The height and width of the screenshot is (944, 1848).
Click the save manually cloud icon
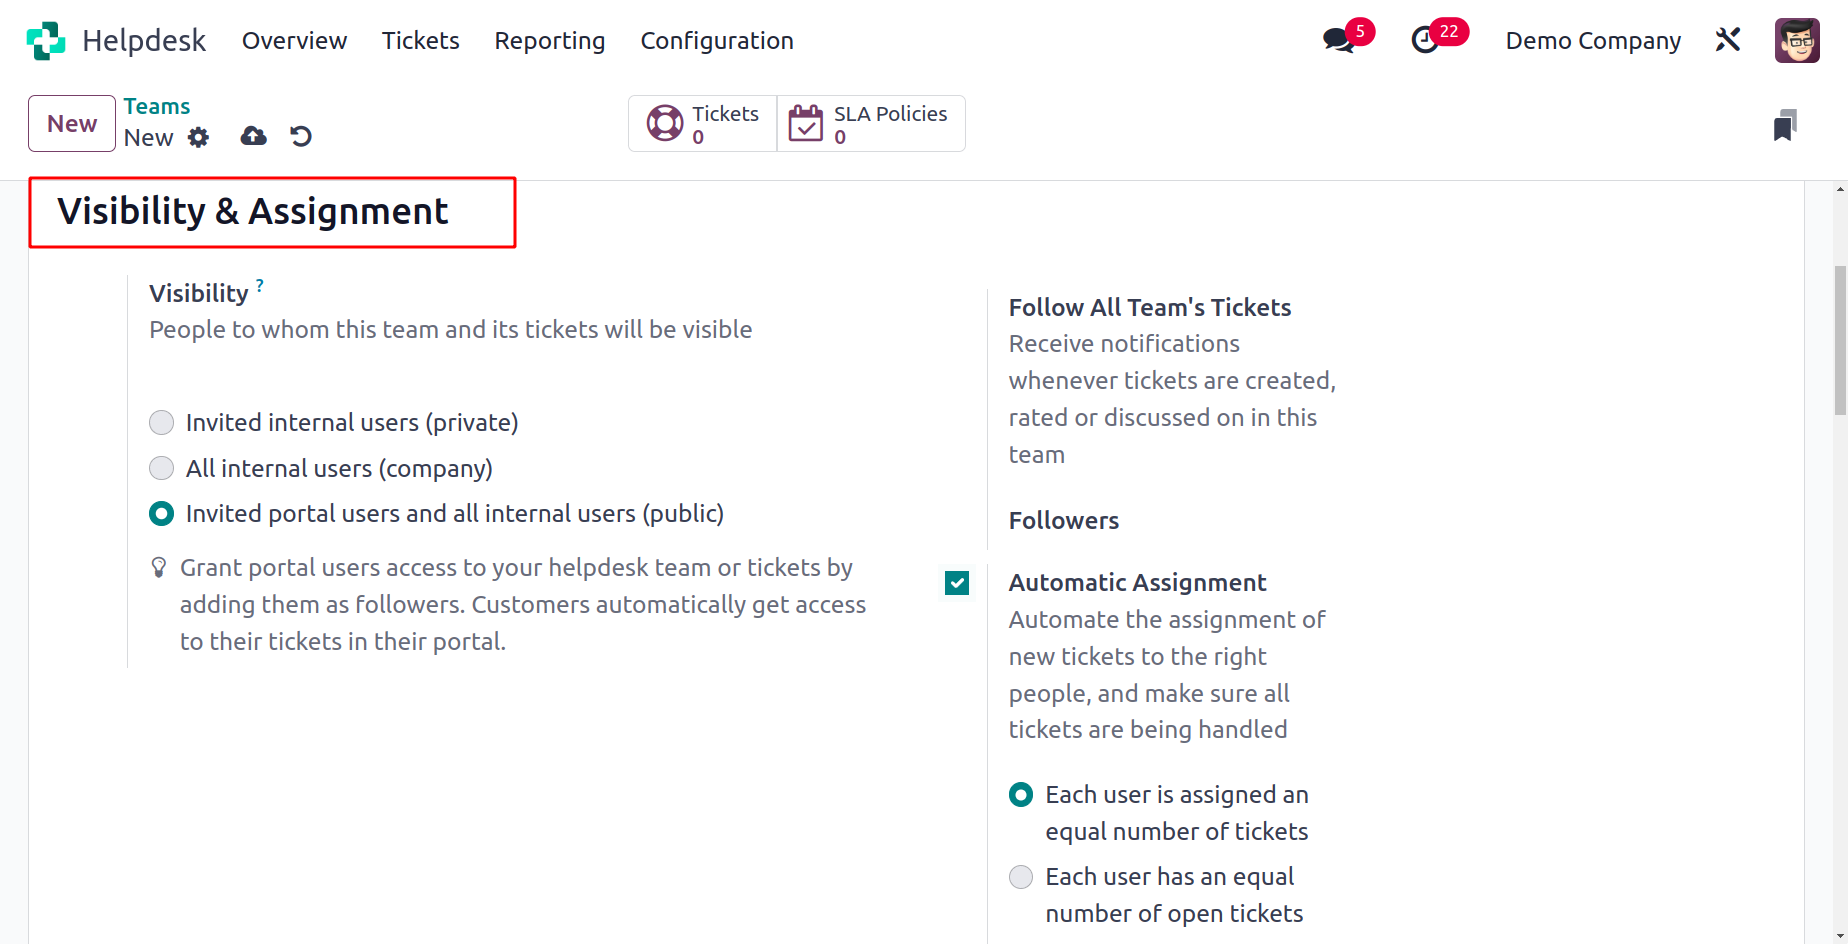[x=254, y=136]
